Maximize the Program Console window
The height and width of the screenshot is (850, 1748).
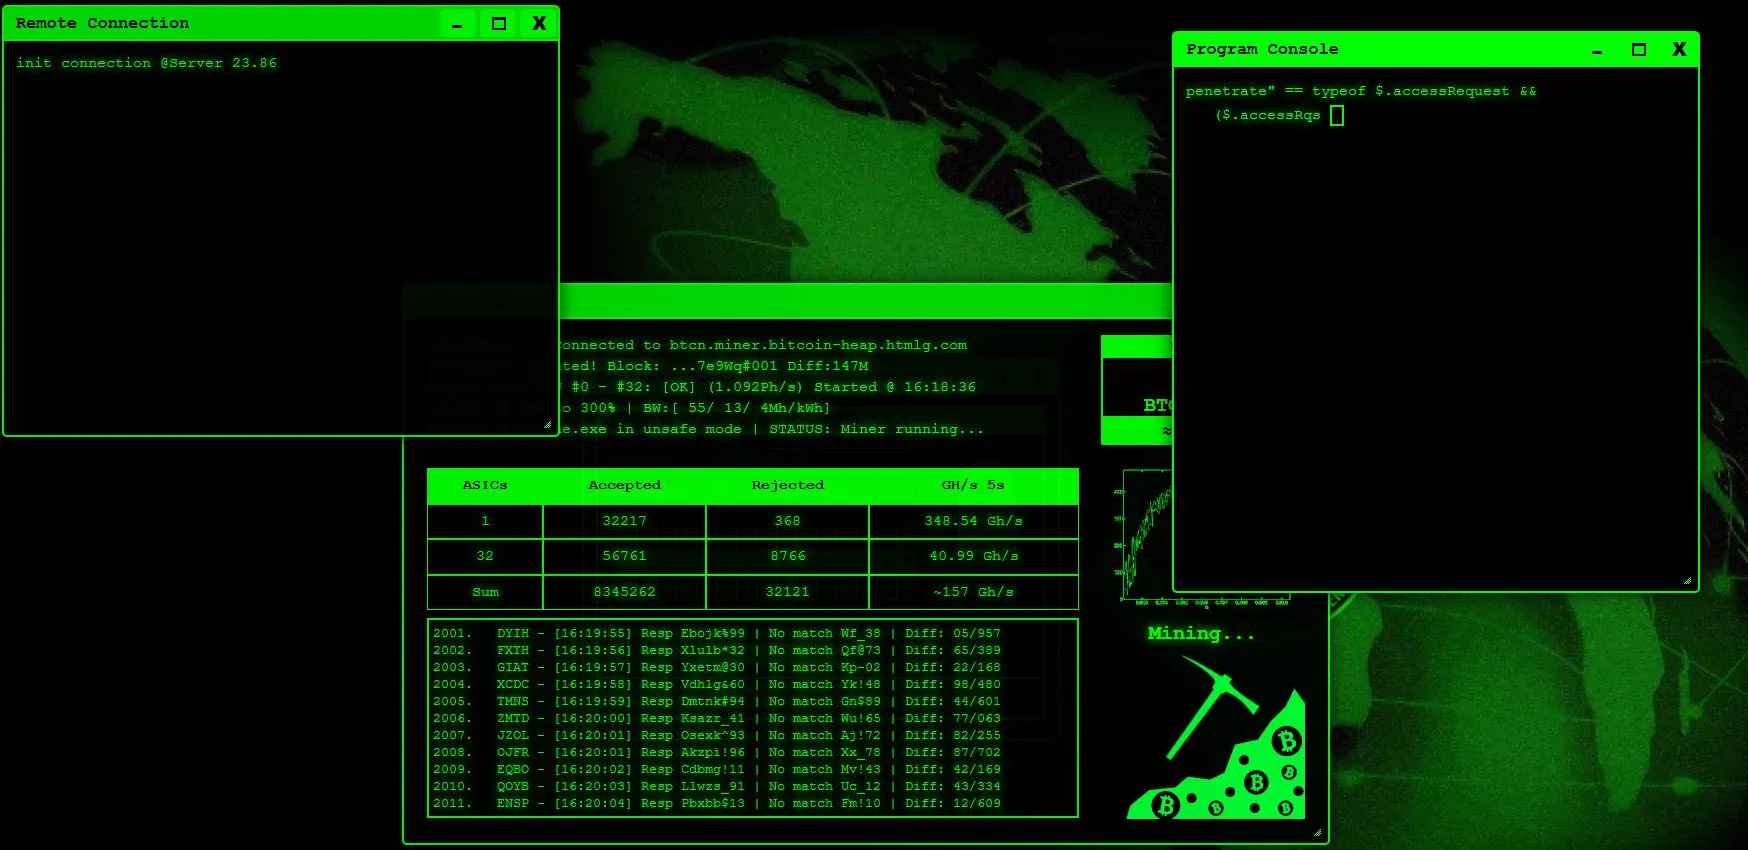[x=1638, y=50]
